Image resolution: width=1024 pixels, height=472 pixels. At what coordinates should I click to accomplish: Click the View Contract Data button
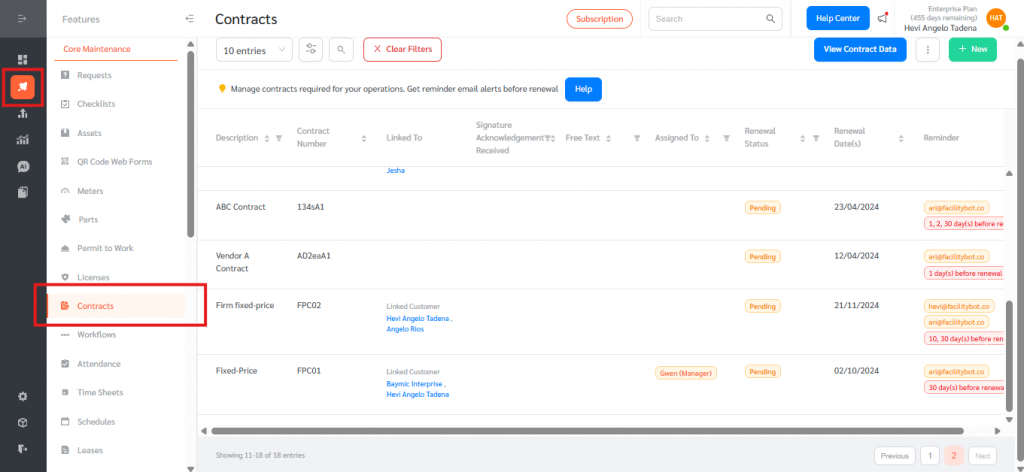[x=859, y=49]
